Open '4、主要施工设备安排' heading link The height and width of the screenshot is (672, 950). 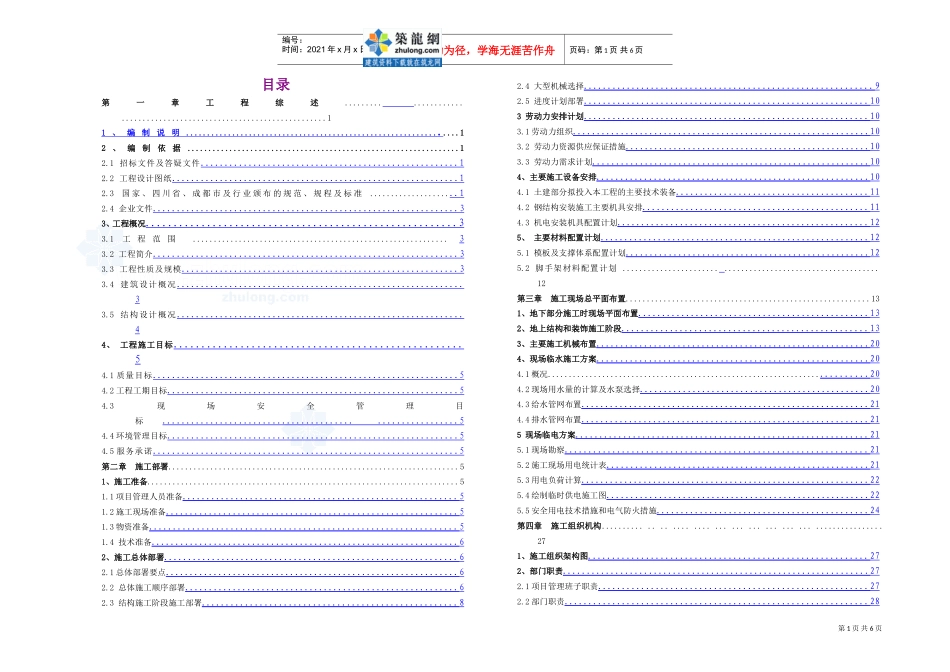698,177
